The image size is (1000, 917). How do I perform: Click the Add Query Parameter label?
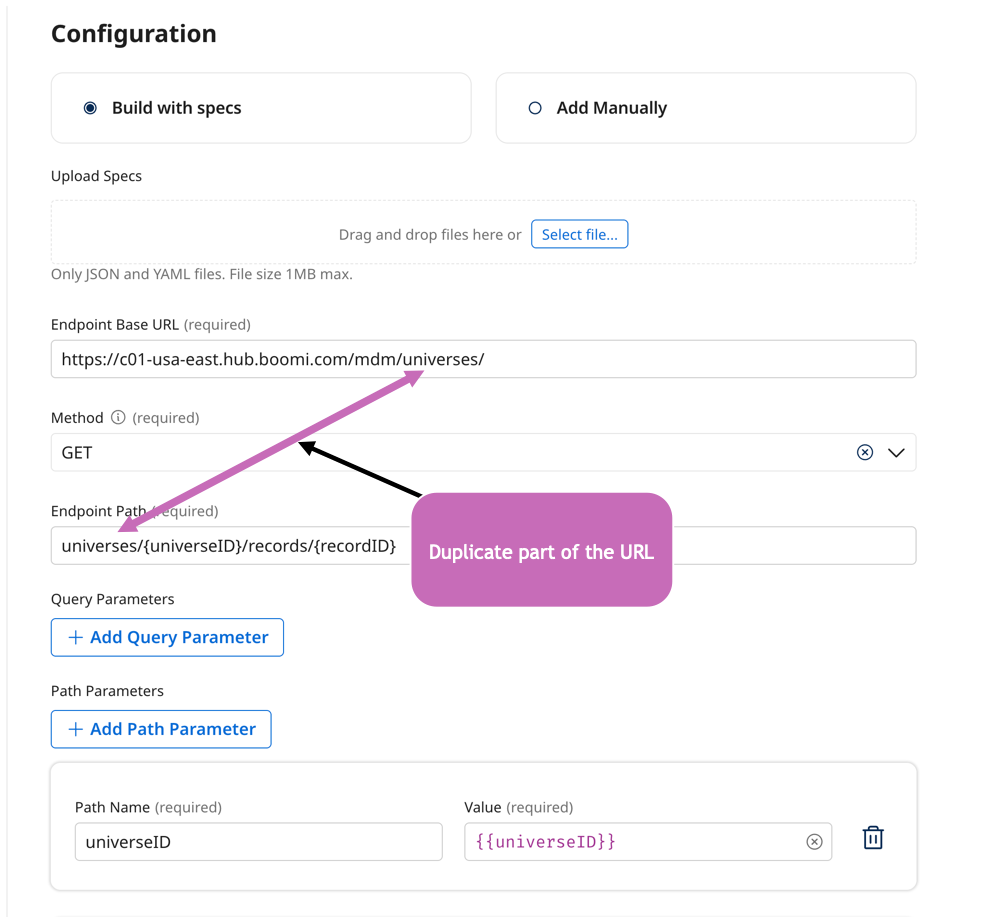tap(179, 637)
